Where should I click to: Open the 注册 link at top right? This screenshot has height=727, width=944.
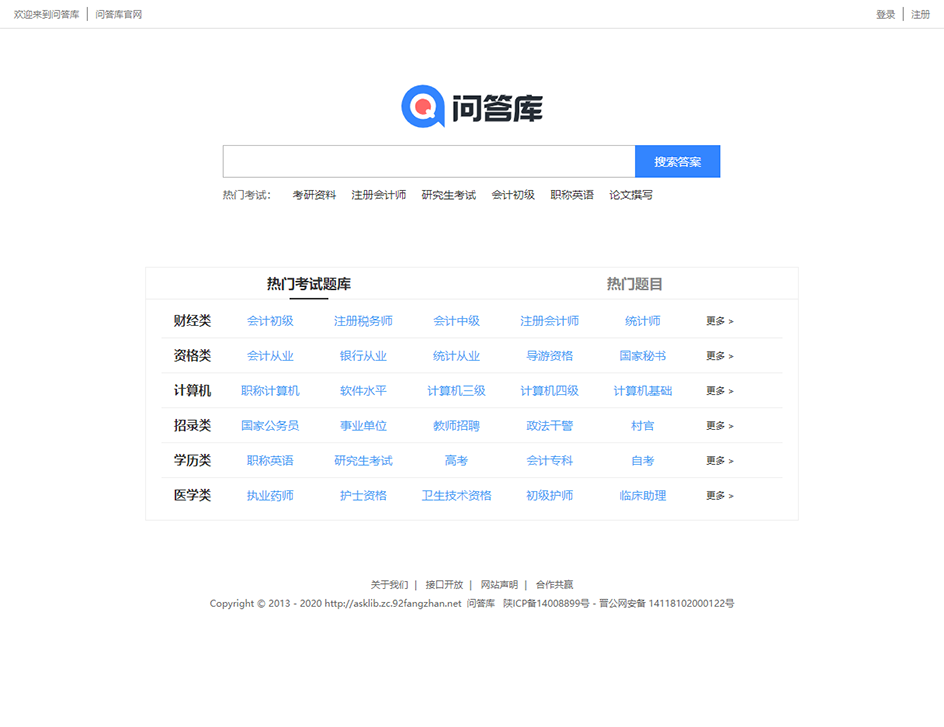click(x=920, y=14)
